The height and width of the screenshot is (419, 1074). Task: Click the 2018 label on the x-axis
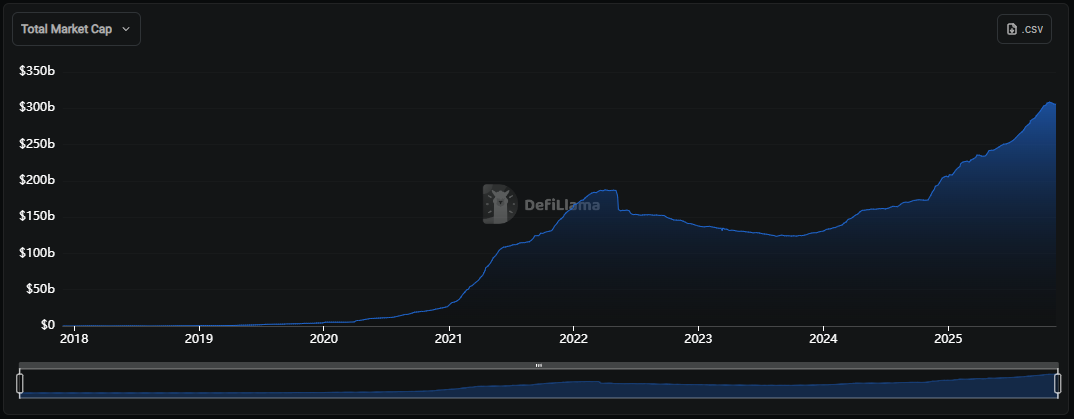(x=74, y=339)
